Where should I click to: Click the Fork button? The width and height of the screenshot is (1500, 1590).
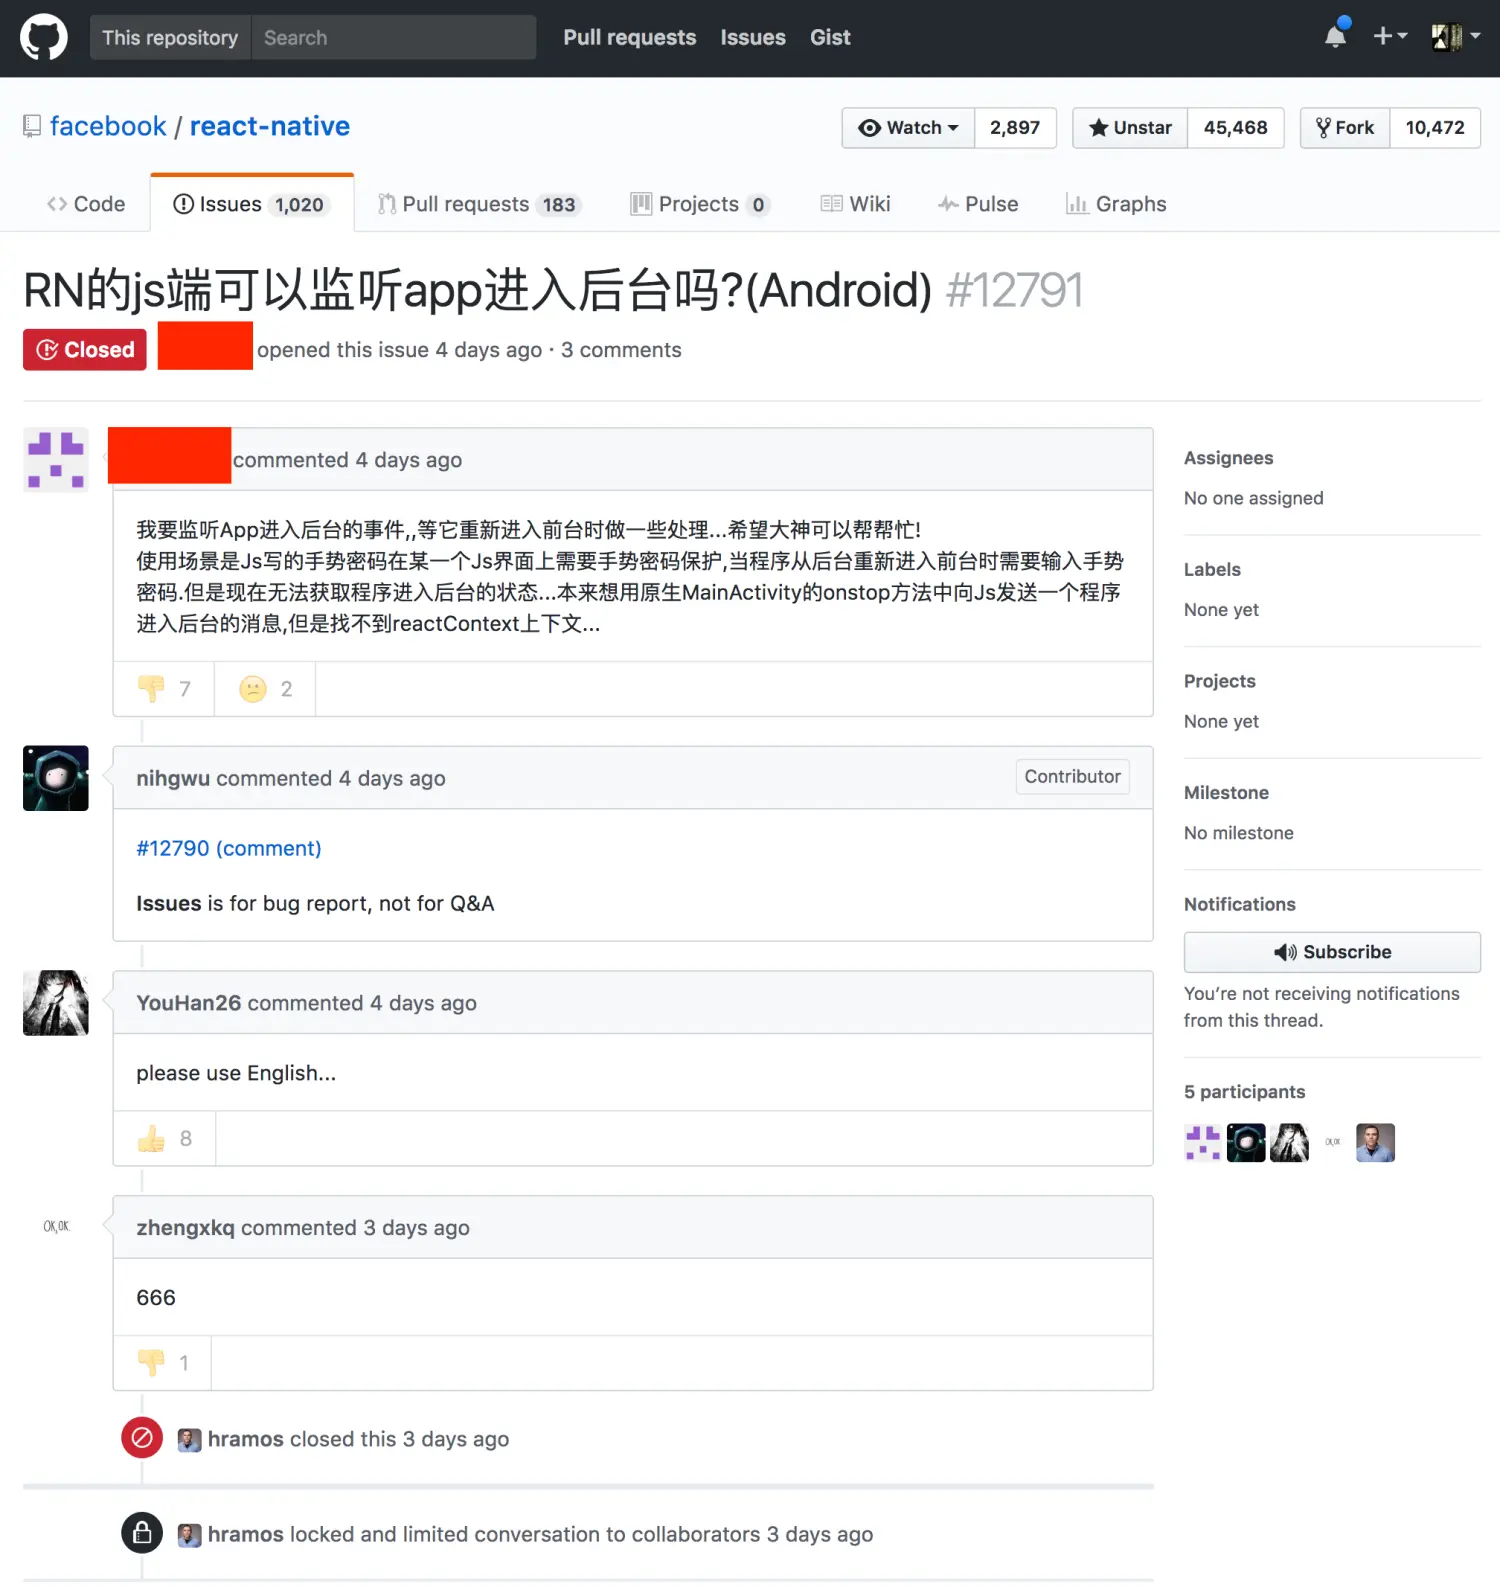(x=1345, y=128)
